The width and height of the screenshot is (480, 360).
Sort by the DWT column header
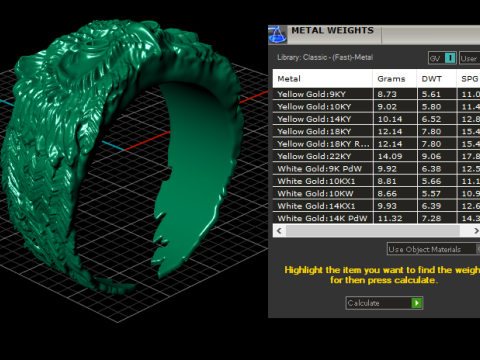pyautogui.click(x=437, y=79)
